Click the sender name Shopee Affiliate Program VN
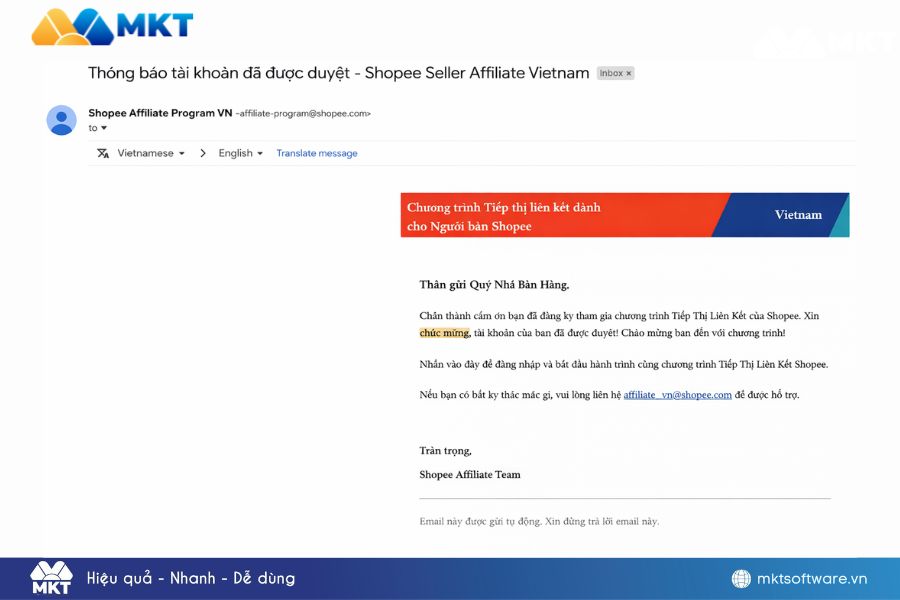 (159, 113)
